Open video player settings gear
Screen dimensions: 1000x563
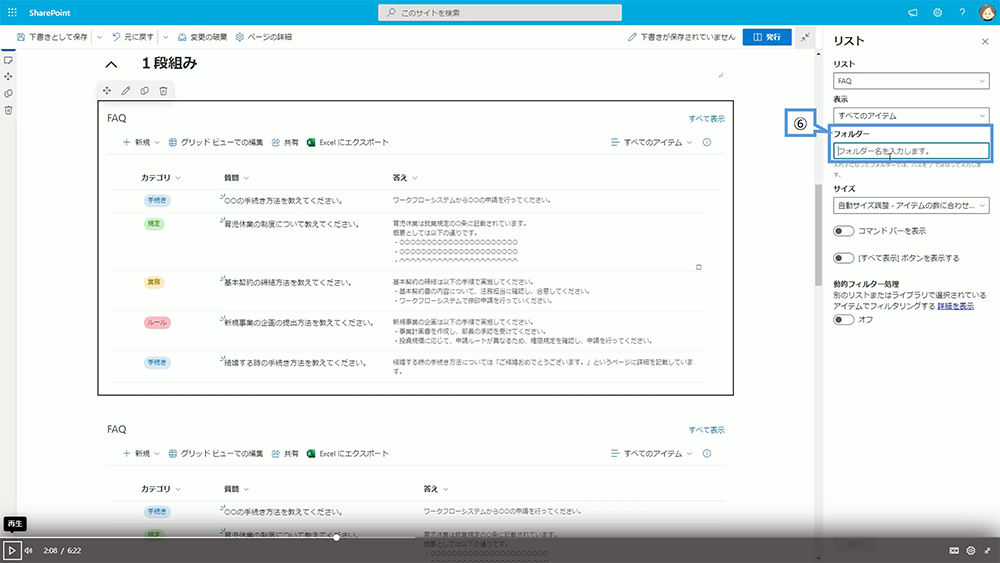pos(971,551)
